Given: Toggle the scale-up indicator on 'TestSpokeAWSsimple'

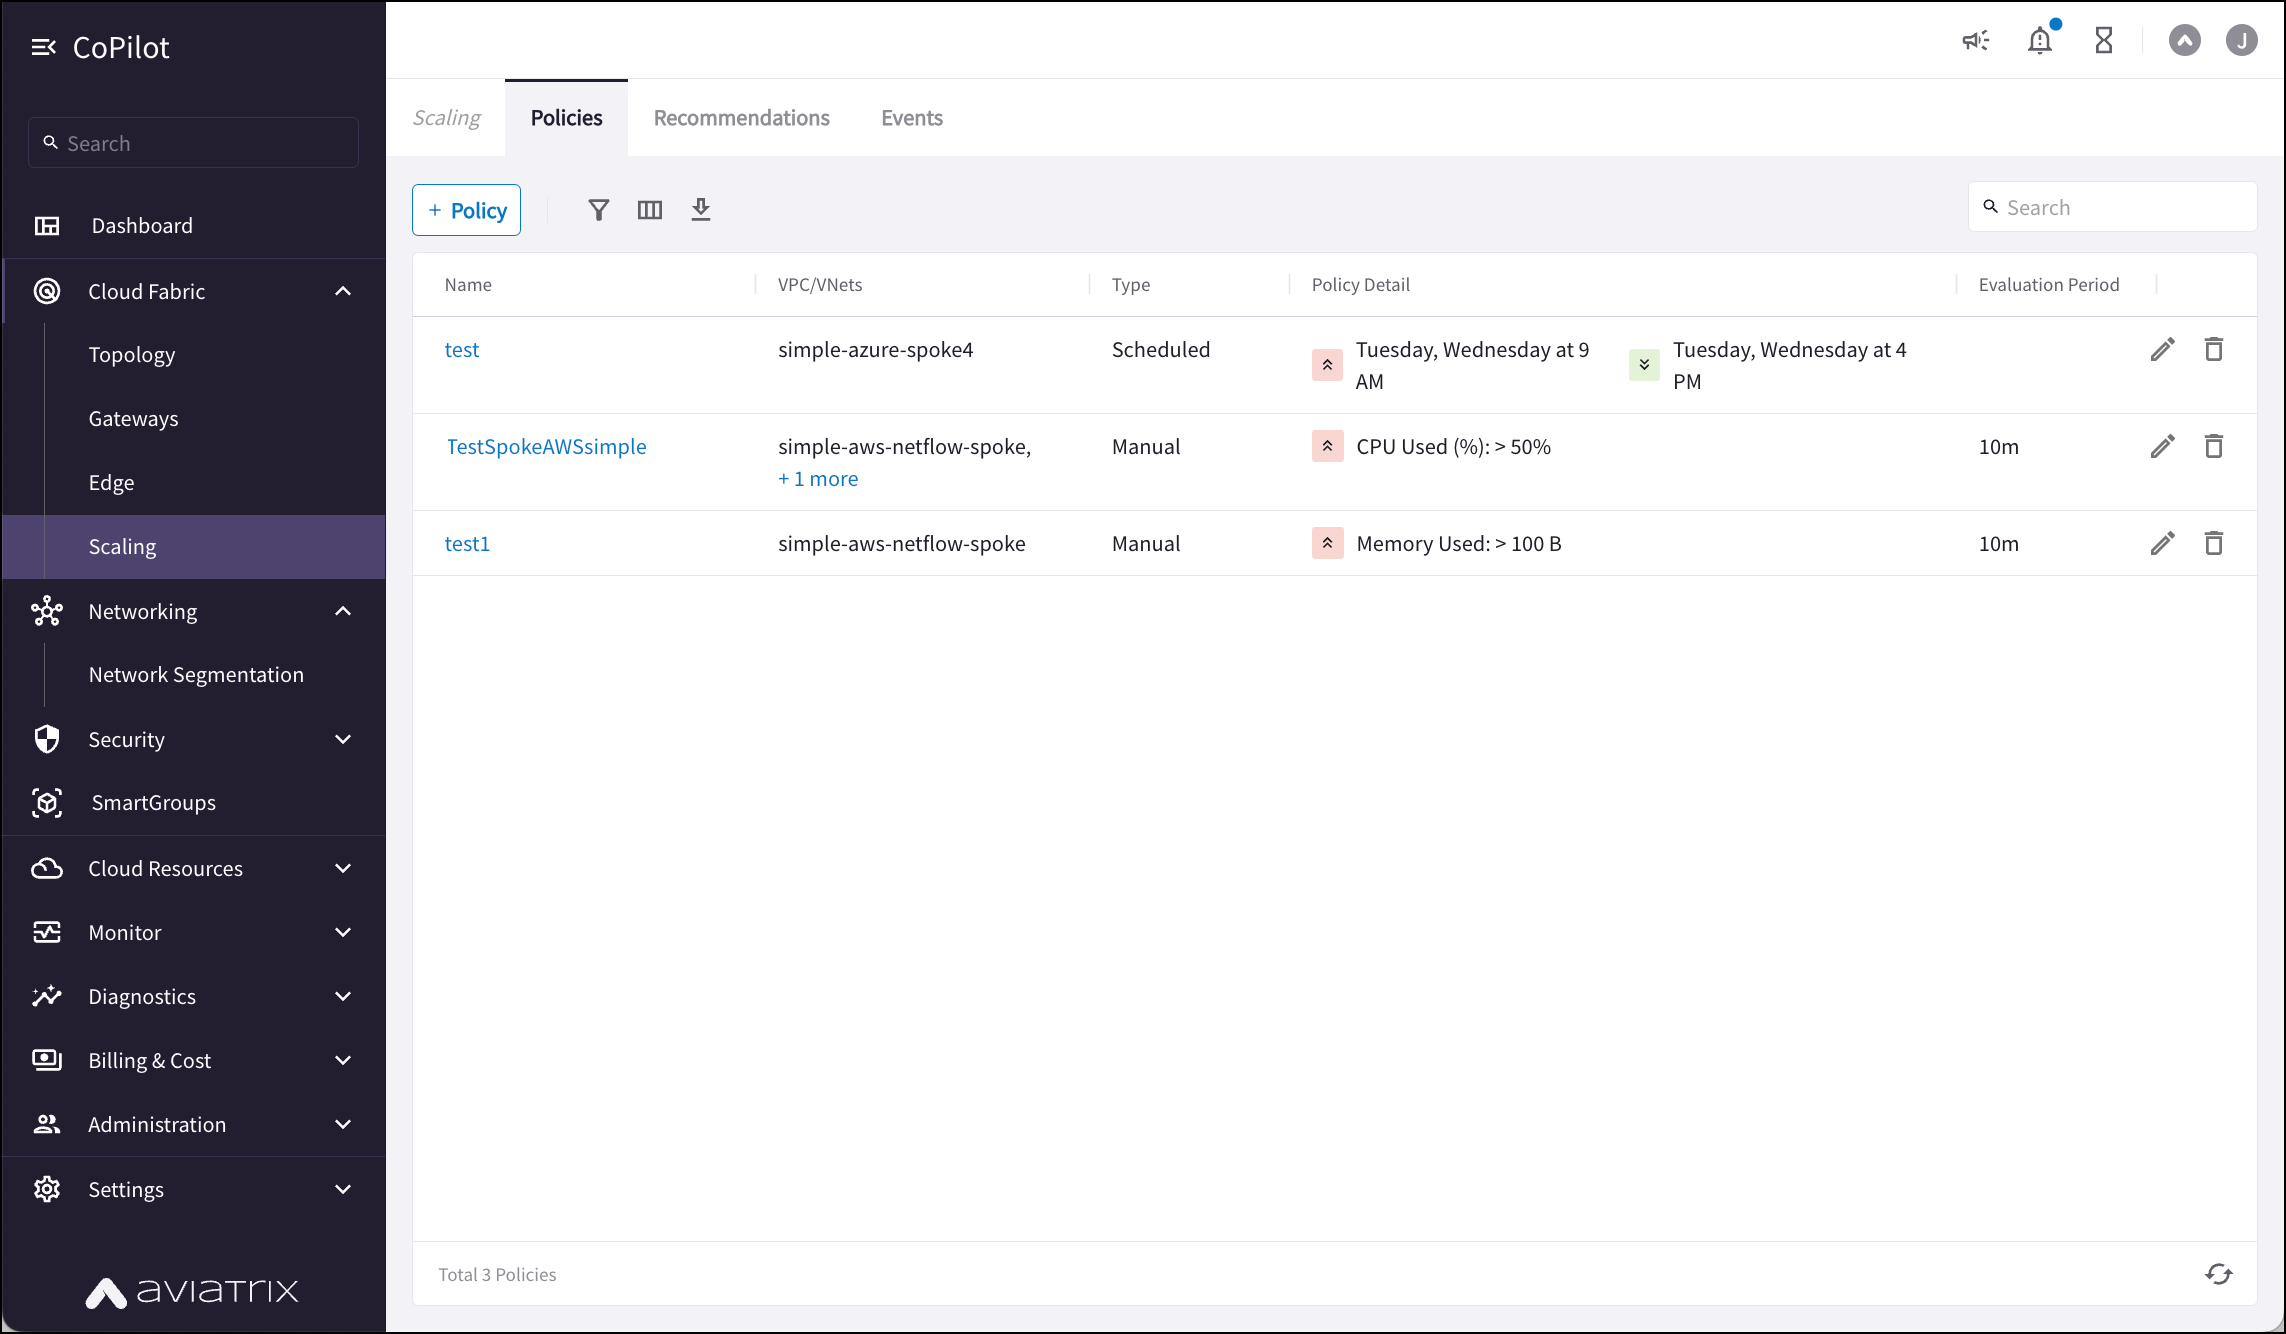Looking at the screenshot, I should pyautogui.click(x=1326, y=446).
